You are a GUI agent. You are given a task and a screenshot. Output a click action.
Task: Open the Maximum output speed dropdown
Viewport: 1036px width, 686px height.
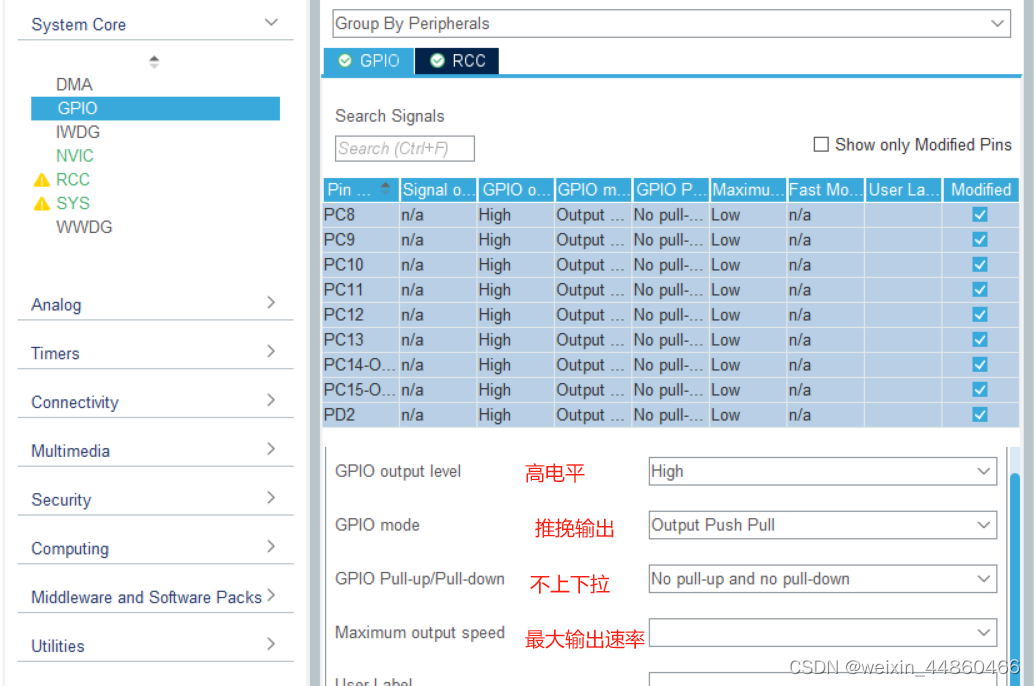[x=984, y=632]
